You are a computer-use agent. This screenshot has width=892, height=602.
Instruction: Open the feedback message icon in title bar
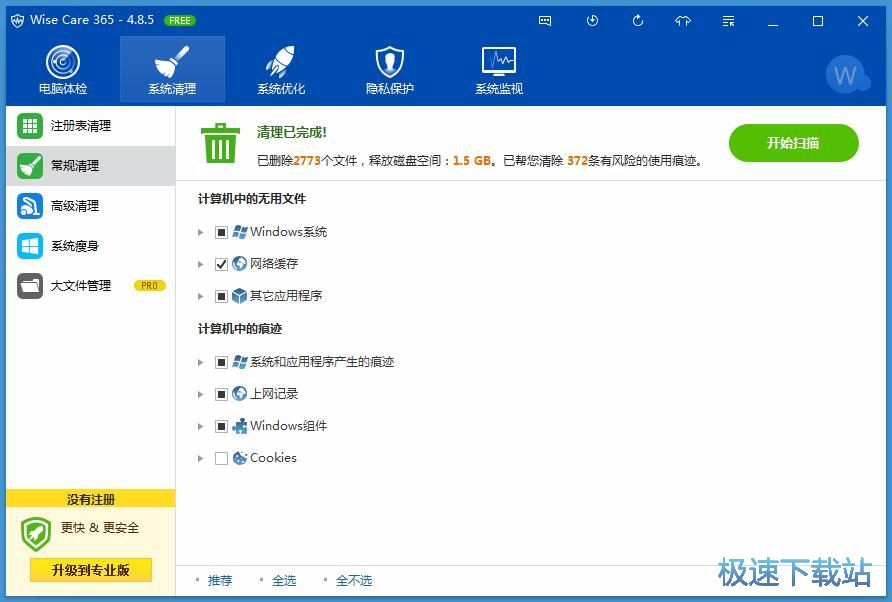(x=545, y=21)
